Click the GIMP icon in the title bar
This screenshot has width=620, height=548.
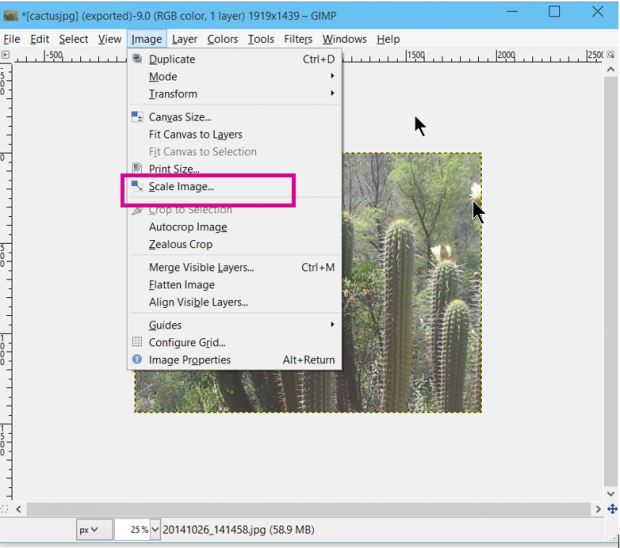tap(11, 13)
